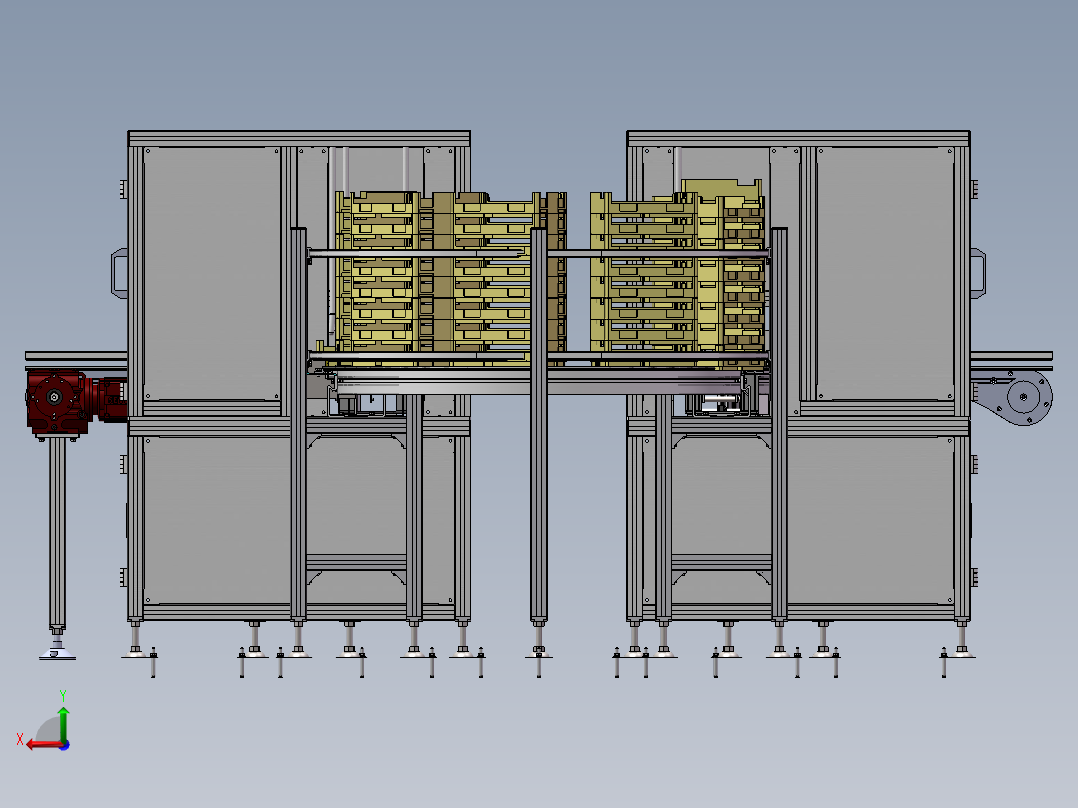Image resolution: width=1078 pixels, height=808 pixels.
Task: Pick the handle on the left cabinet side
Action: click(x=119, y=274)
